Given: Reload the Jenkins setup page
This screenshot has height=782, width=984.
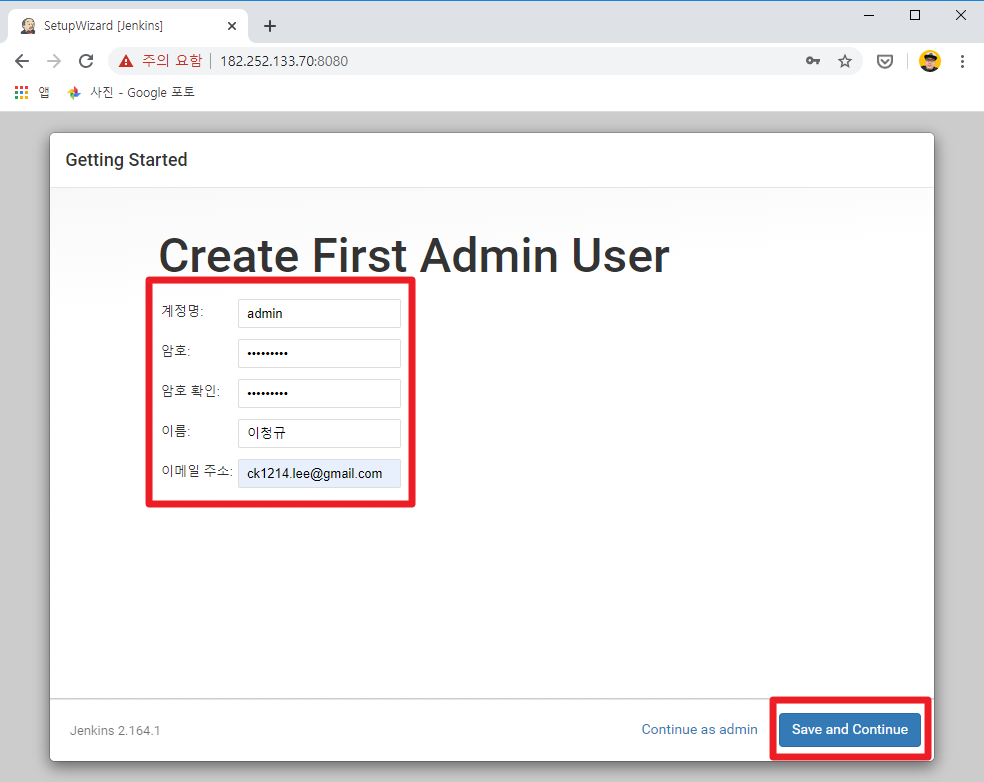Looking at the screenshot, I should pos(85,60).
